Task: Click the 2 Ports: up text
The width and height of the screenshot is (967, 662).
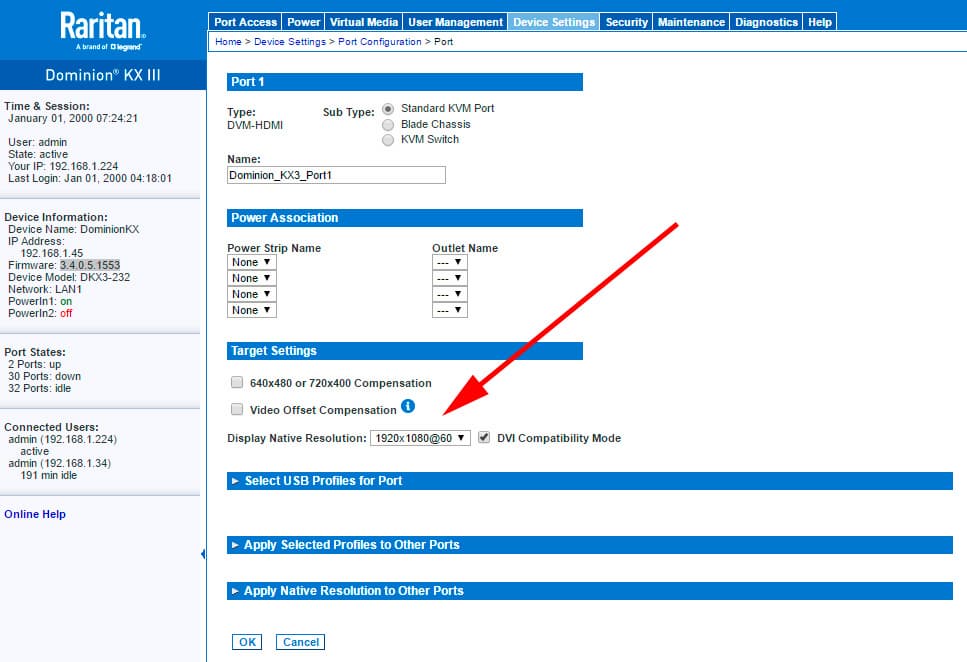Action: pos(35,364)
